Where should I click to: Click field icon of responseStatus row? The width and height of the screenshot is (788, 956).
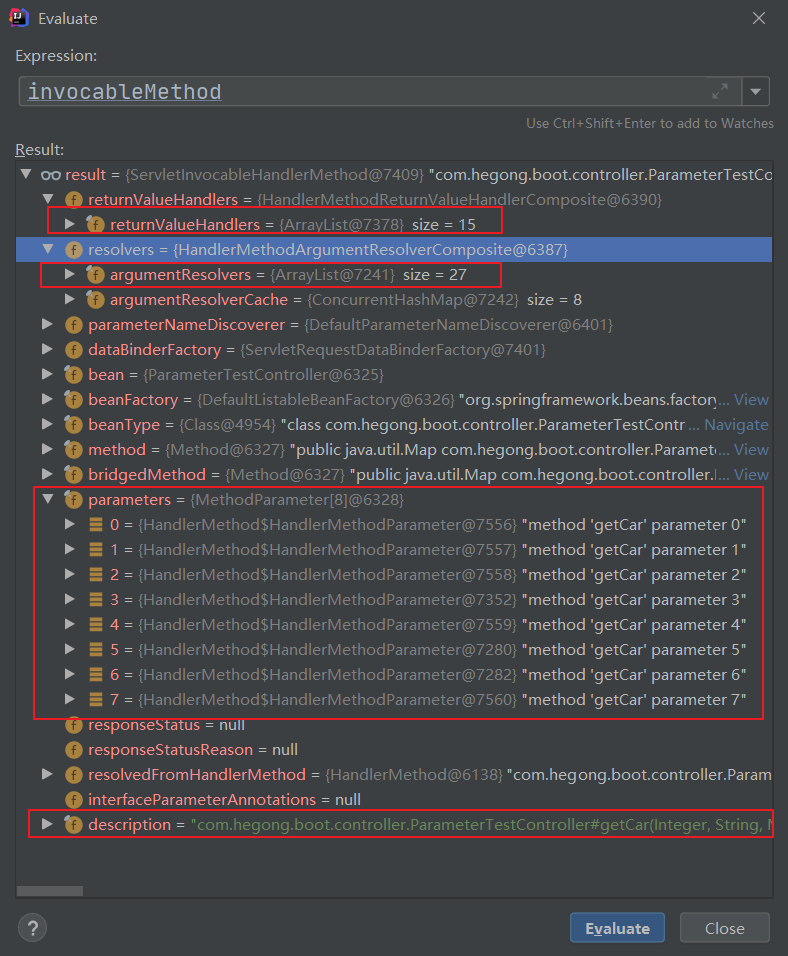click(74, 724)
